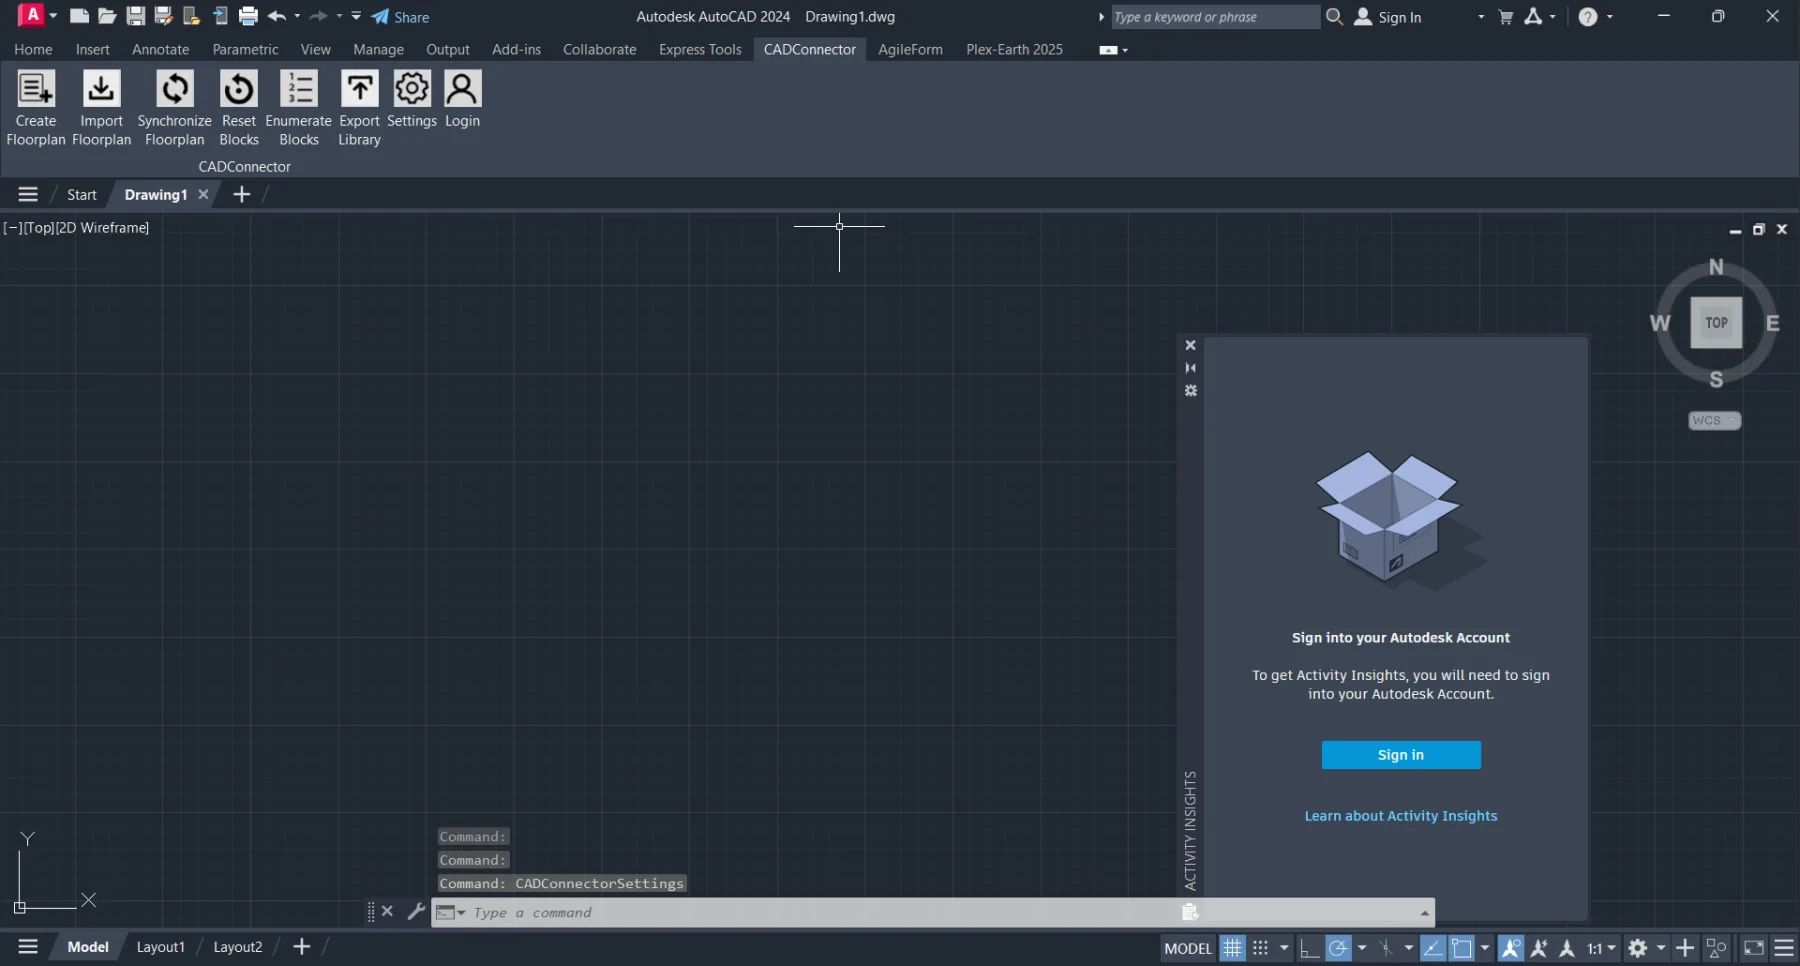
Task: Click the Create Floorplan ribbon icon
Action: [36, 88]
